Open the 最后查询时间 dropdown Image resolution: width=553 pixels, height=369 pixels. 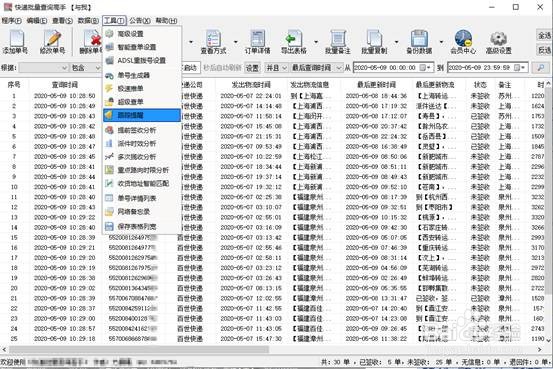point(316,67)
